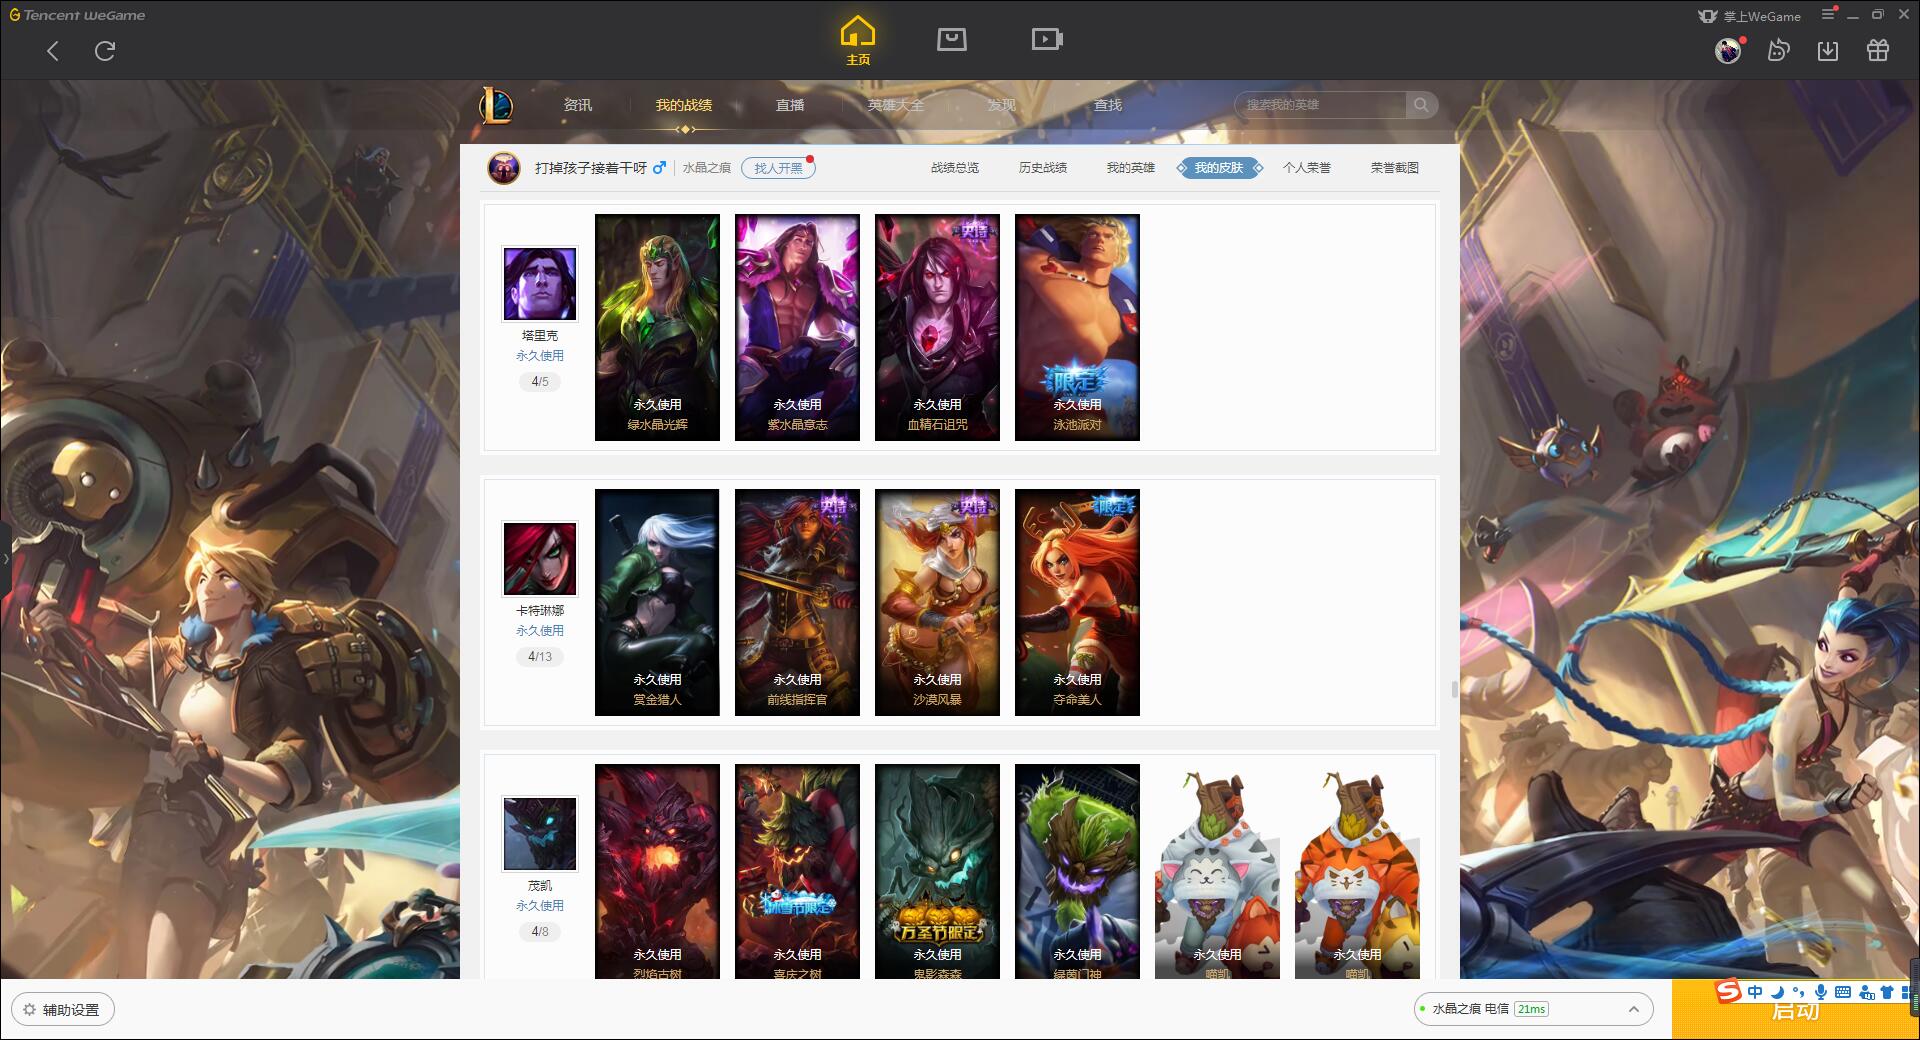Click the 永久使用 label under 塔里克

(x=540, y=356)
